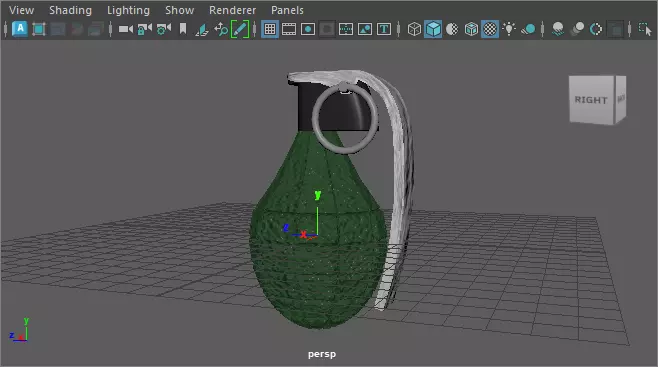Open the View menu
Screen dimensions: 658x367
(21, 10)
